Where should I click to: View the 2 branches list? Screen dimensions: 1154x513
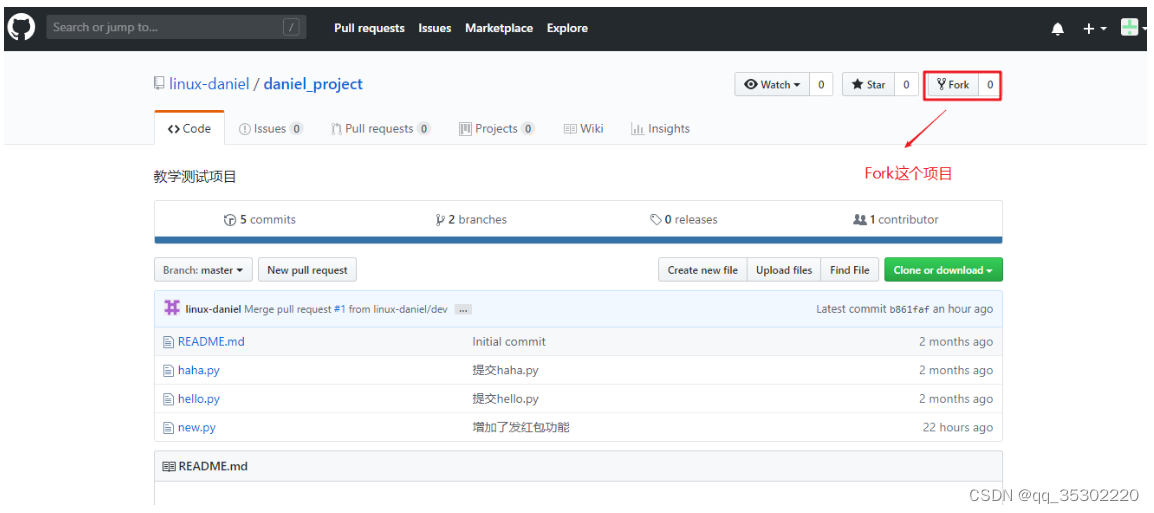coord(471,219)
